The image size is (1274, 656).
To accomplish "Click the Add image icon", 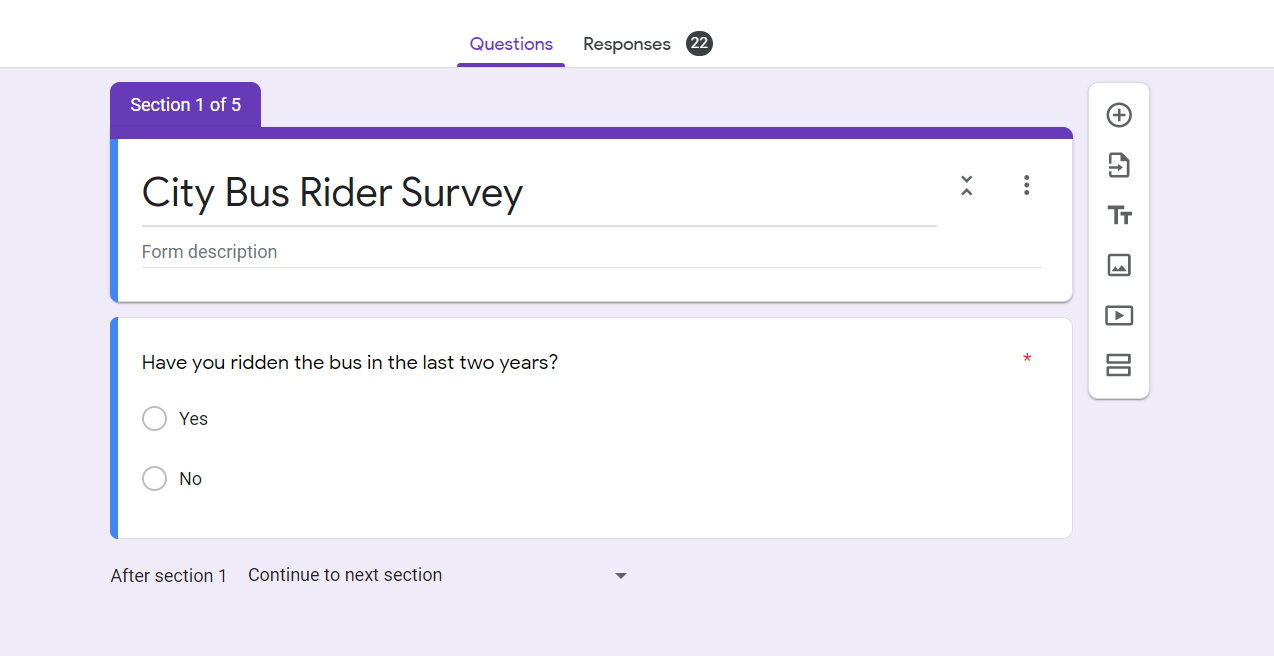I will coord(1118,265).
